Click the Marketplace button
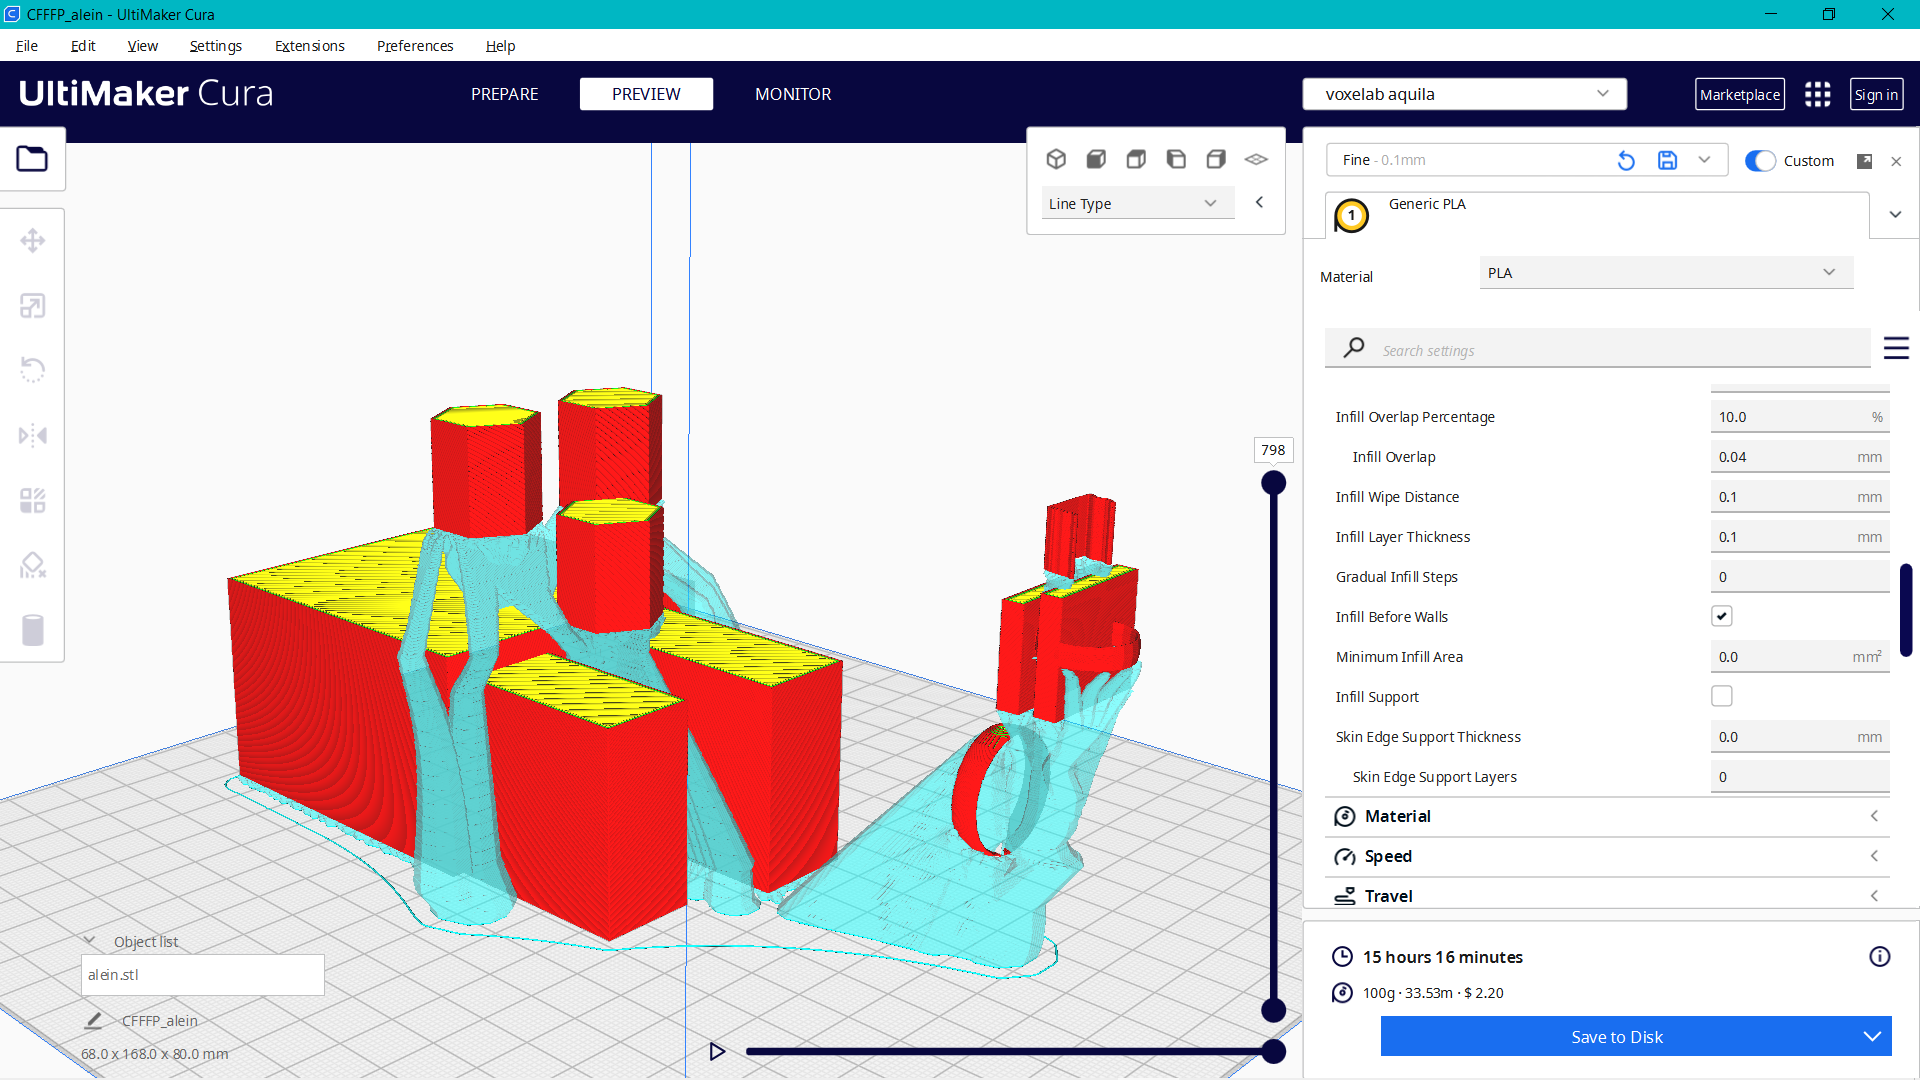1920x1080 pixels. (x=1739, y=95)
